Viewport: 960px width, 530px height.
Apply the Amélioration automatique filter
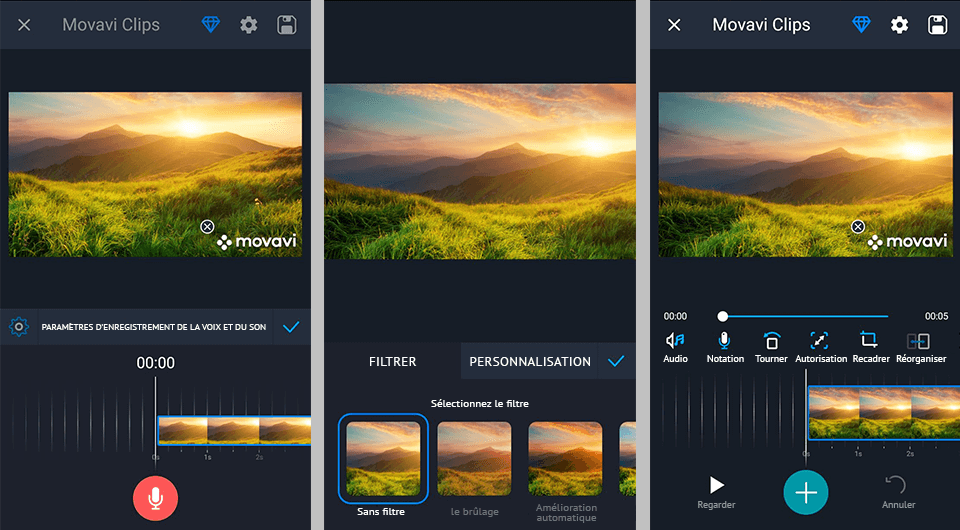565,458
